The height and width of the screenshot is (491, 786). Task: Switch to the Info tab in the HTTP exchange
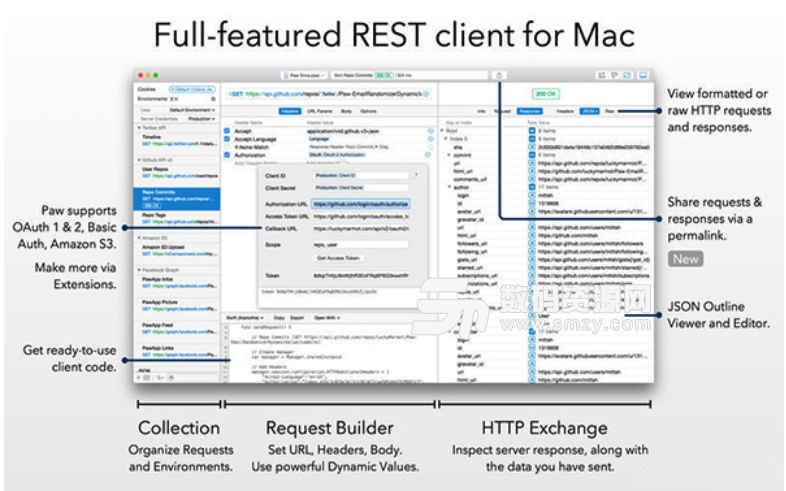click(481, 111)
